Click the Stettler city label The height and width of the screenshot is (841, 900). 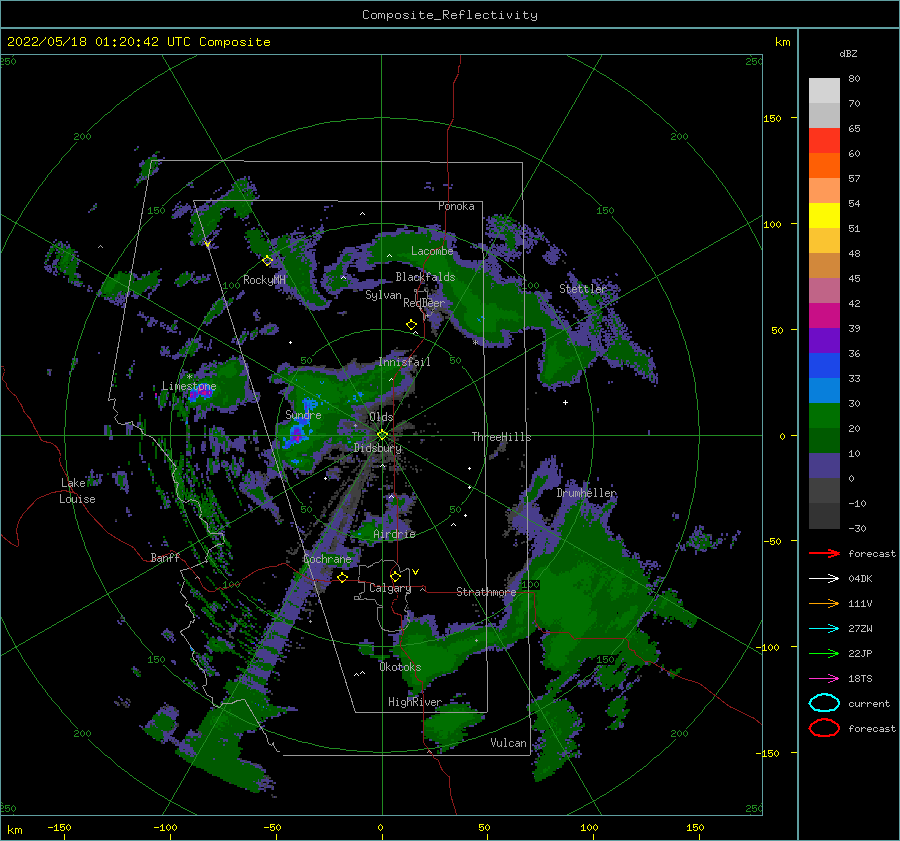(x=583, y=289)
